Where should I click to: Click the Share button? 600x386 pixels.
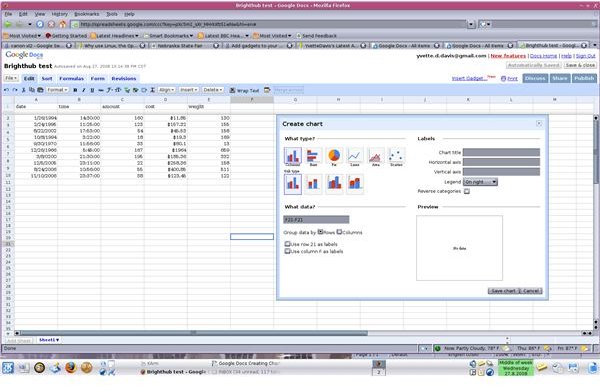(x=559, y=78)
